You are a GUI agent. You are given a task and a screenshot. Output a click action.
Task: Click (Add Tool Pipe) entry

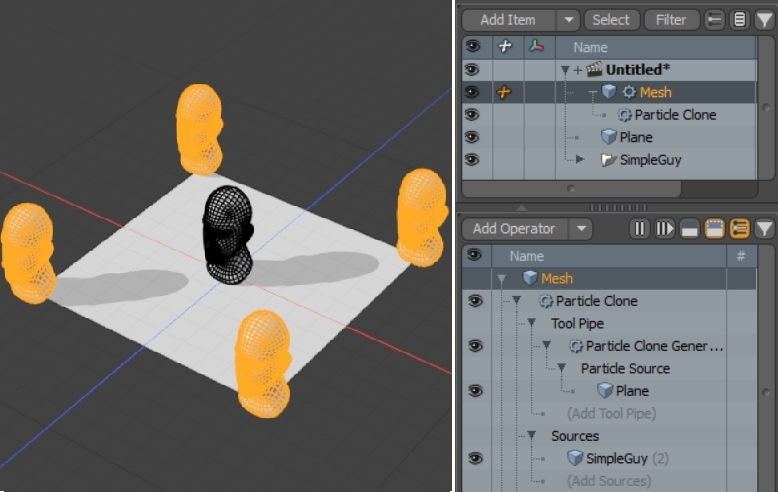click(611, 414)
